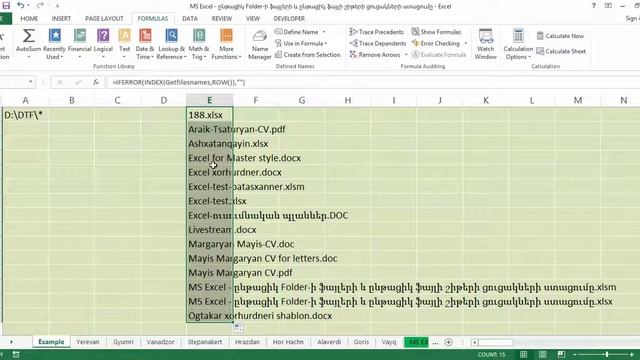Image resolution: width=640 pixels, height=360 pixels.
Task: Switch to the Yerevan sheet tab
Action: (88, 342)
